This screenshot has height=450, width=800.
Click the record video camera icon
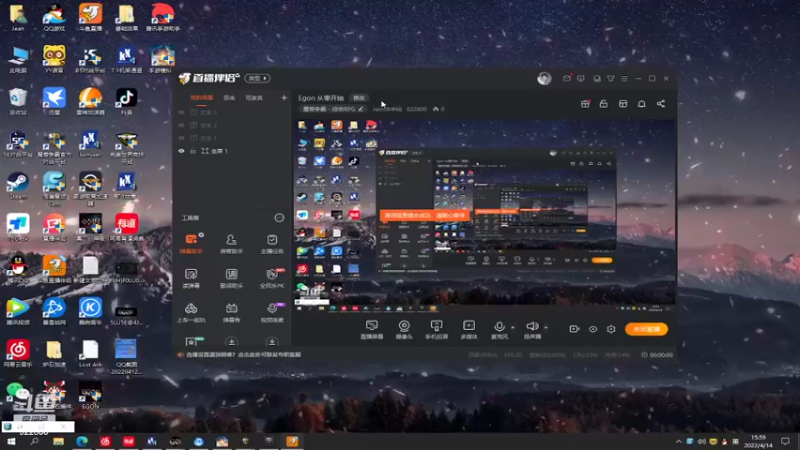click(x=574, y=329)
